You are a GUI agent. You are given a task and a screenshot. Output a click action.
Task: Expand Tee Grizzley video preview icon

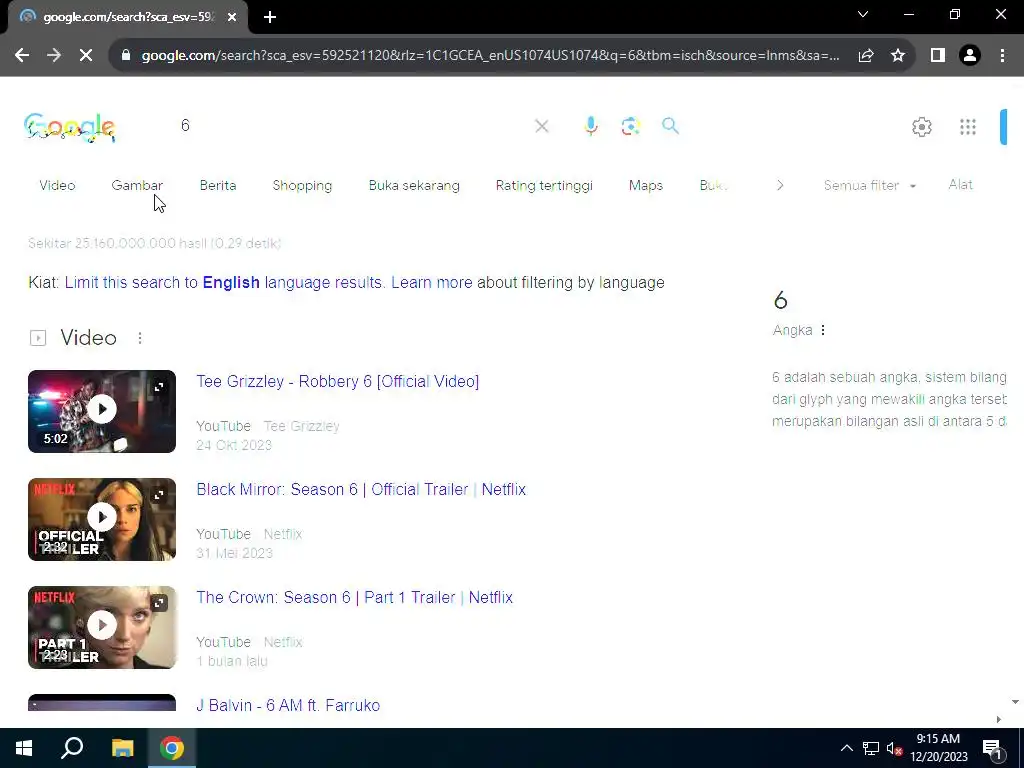(x=159, y=387)
